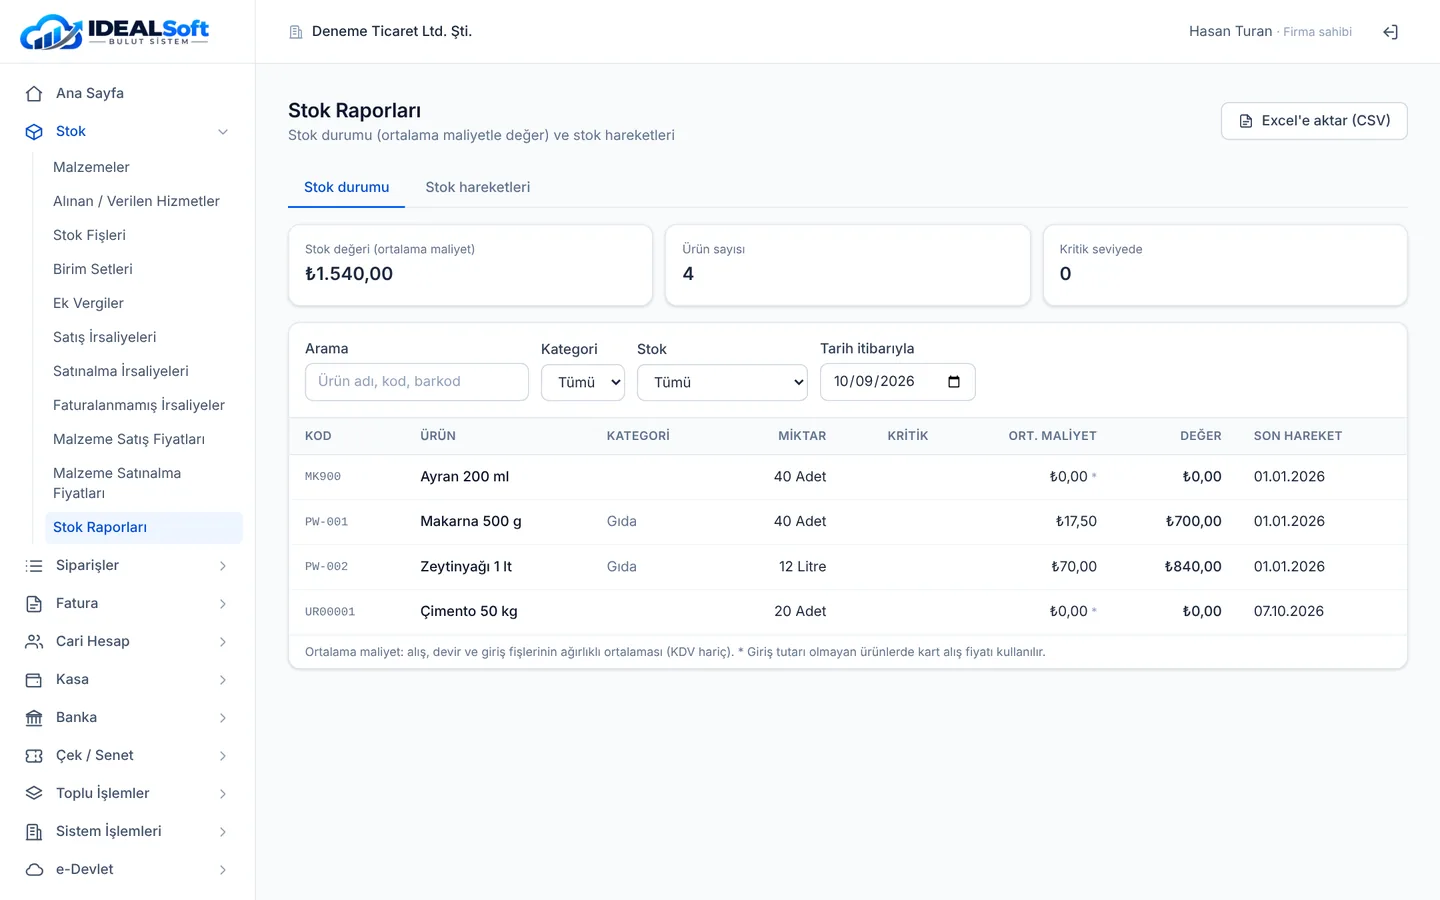Select the Stok durumu tab

[x=346, y=187]
